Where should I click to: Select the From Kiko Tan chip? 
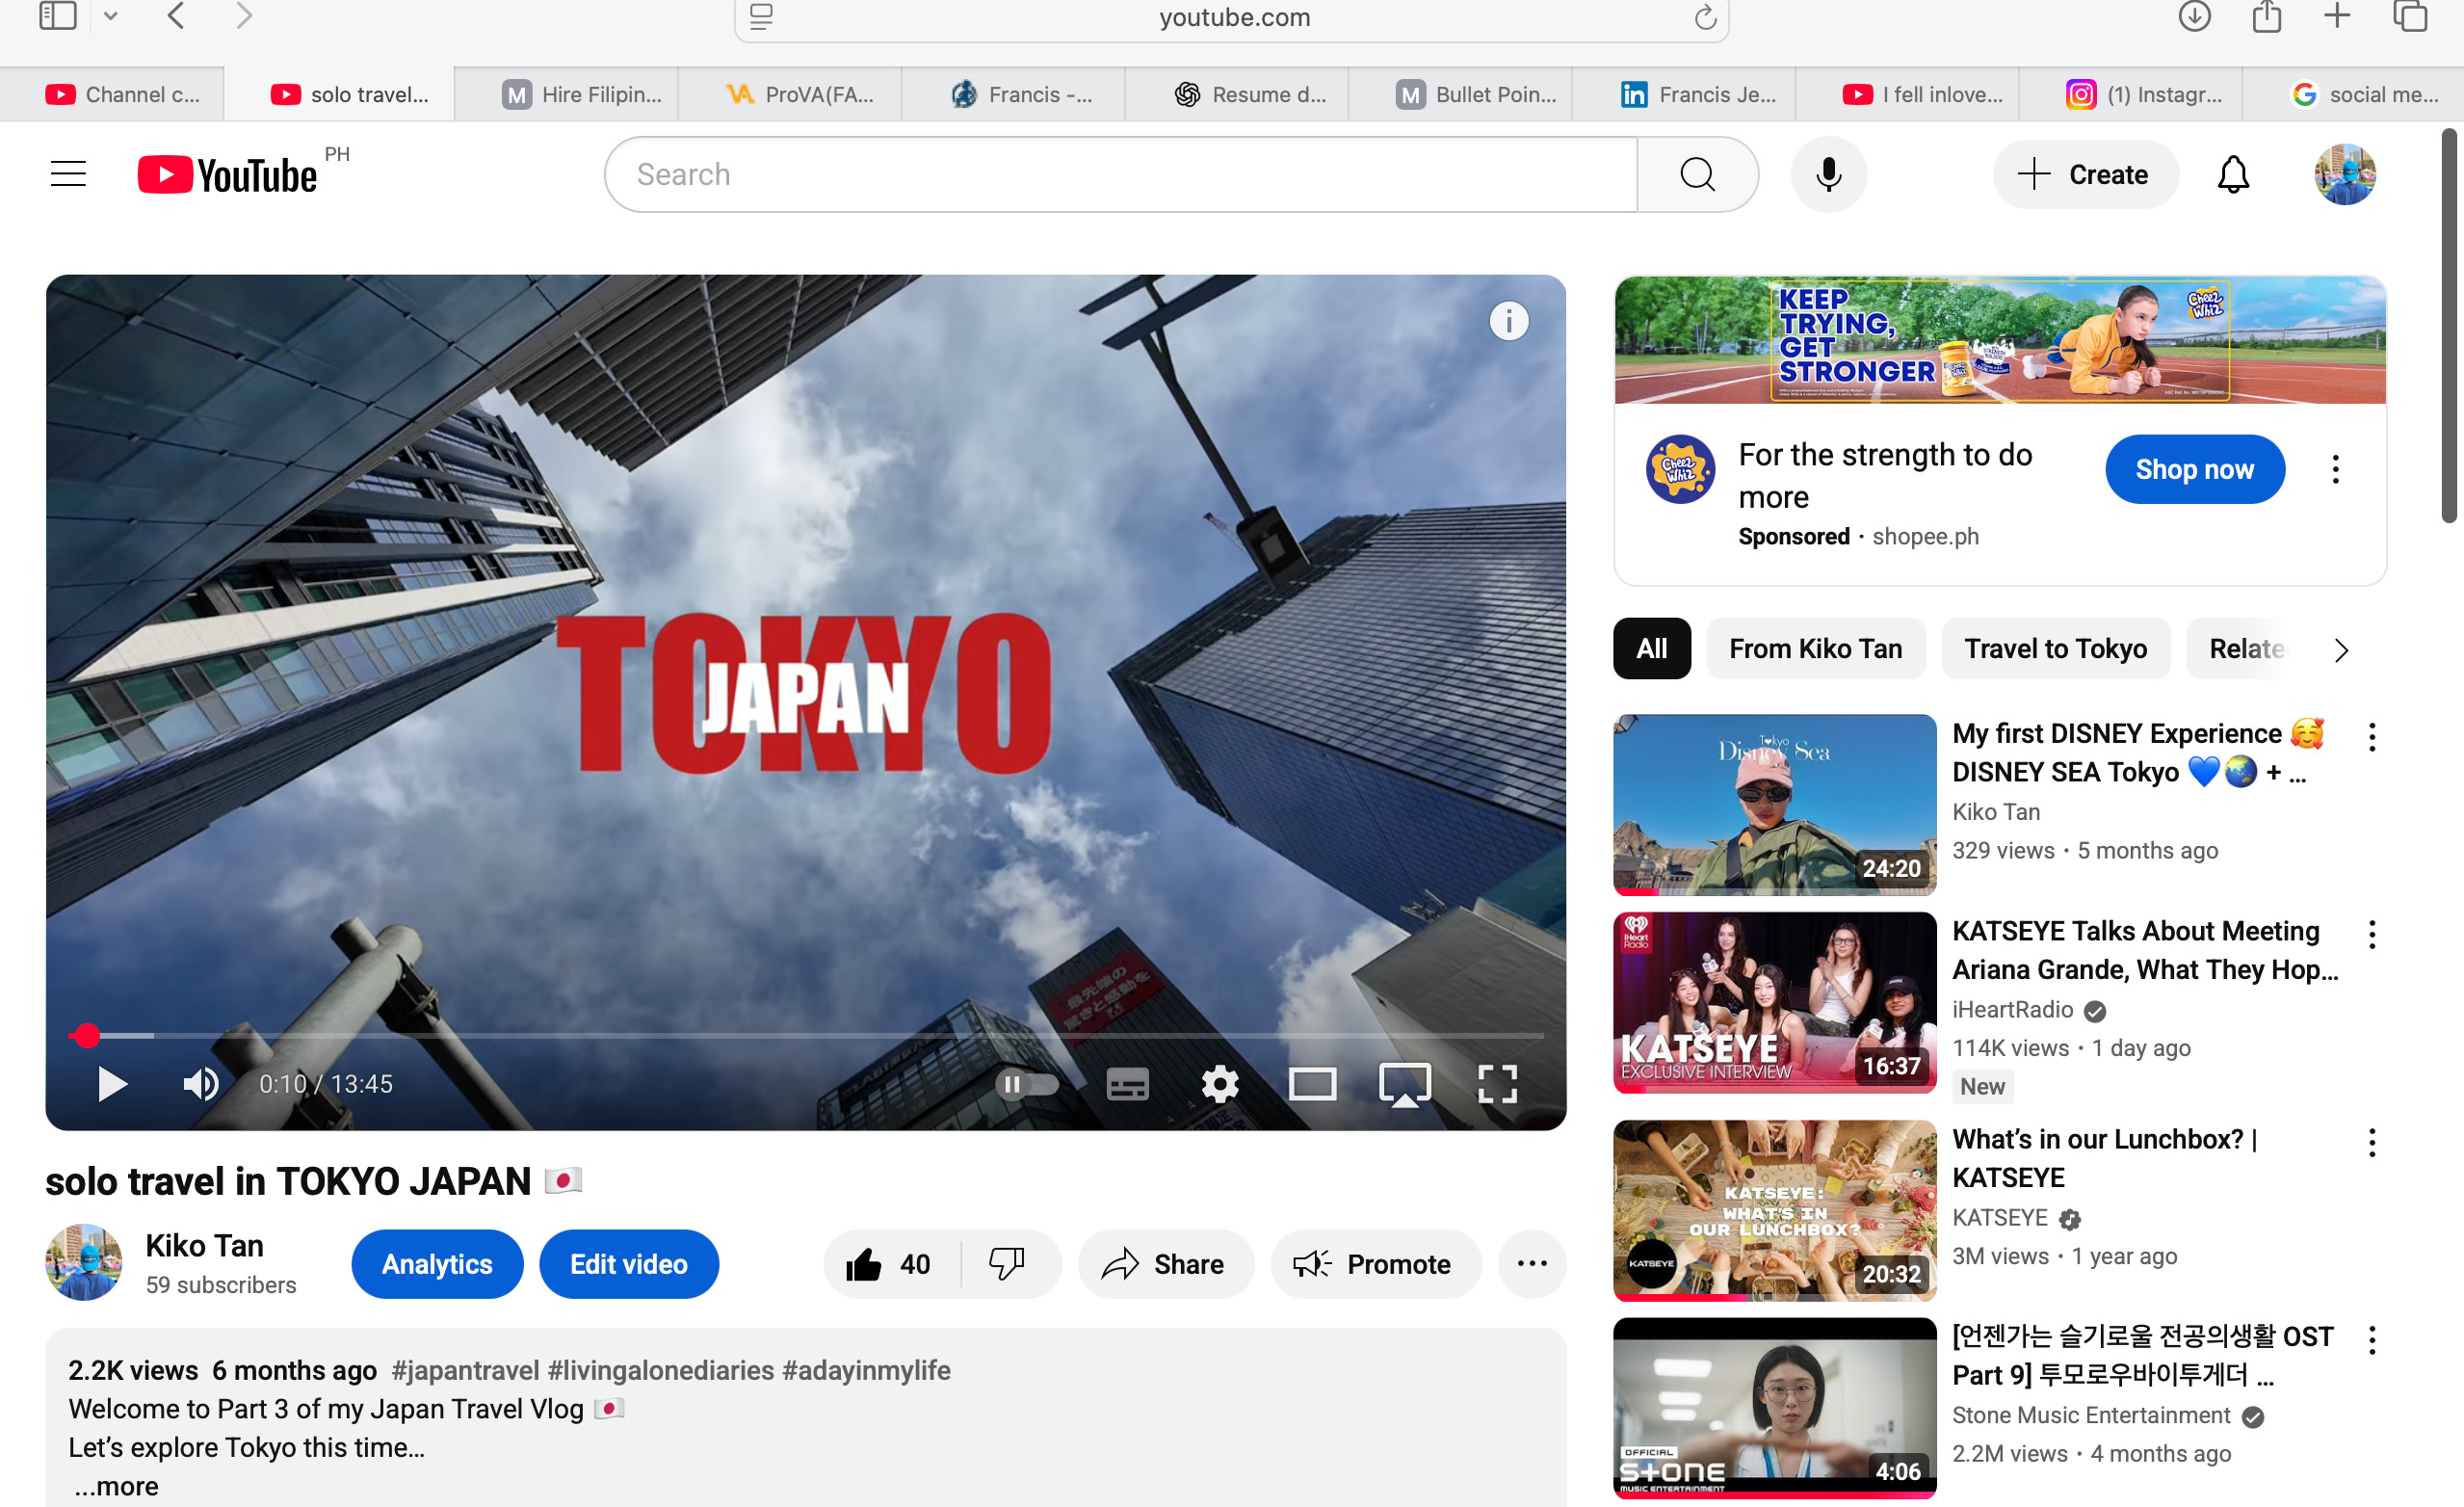point(1815,649)
